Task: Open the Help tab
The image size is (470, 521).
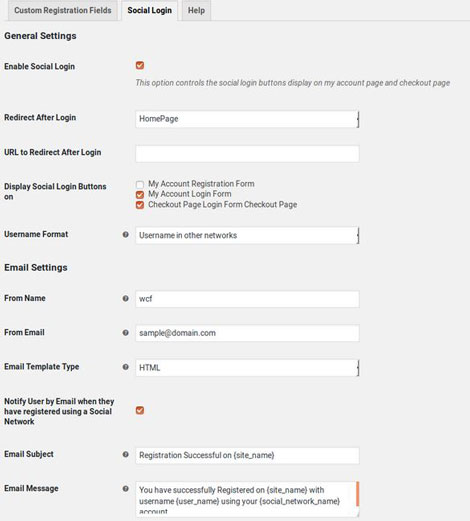Action: pyautogui.click(x=196, y=10)
